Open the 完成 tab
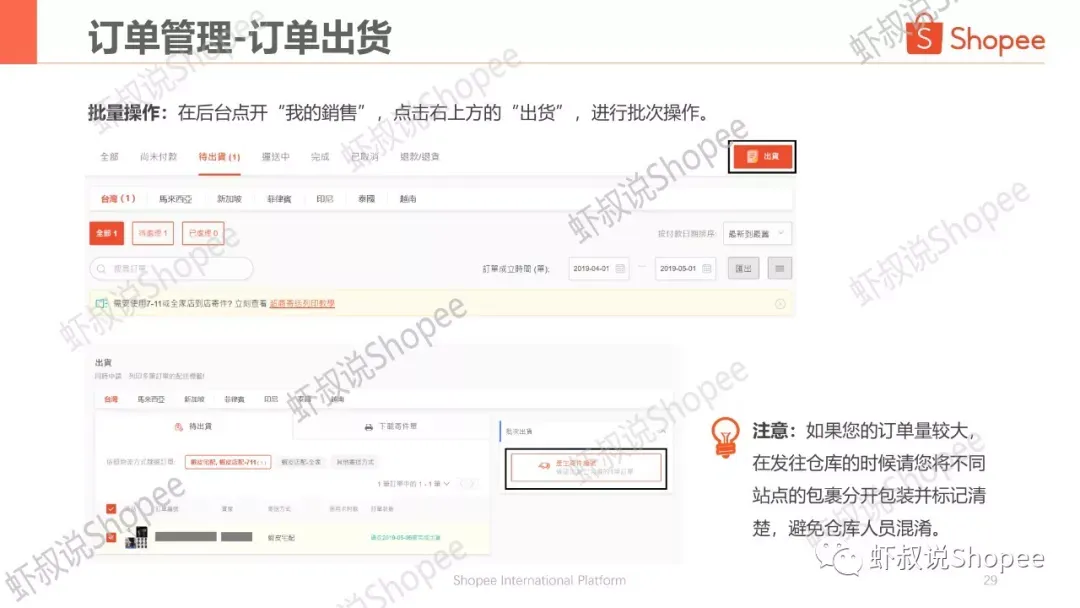The height and width of the screenshot is (608, 1080). click(320, 157)
